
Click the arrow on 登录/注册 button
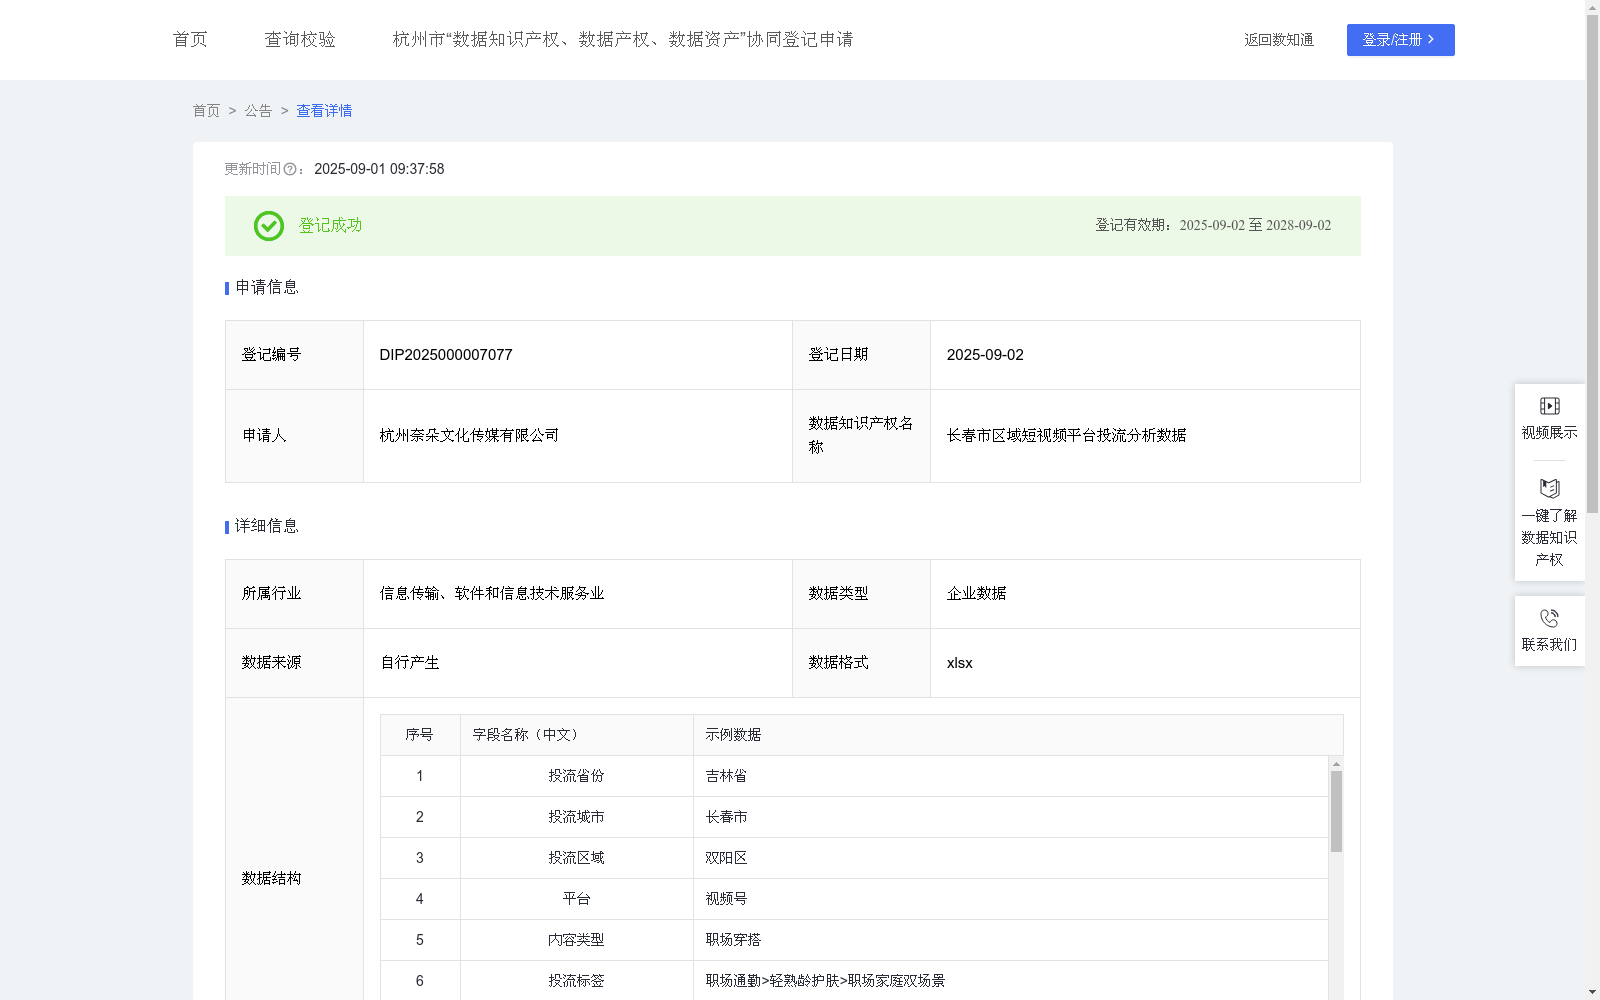pyautogui.click(x=1431, y=39)
